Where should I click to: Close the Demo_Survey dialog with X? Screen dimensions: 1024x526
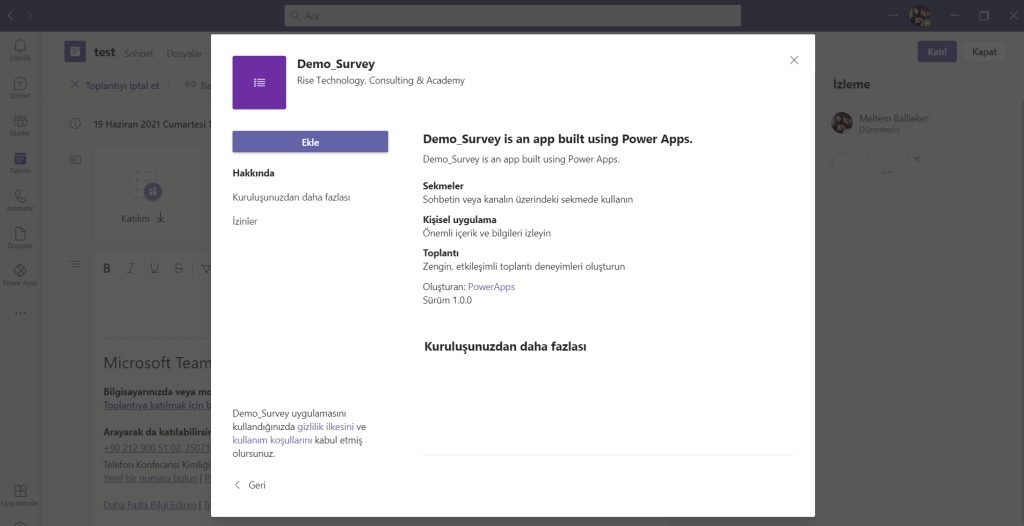(794, 60)
